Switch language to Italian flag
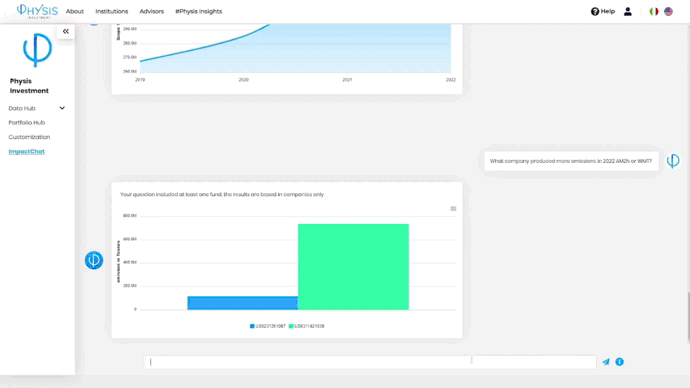Screen dimensions: 690x388 (654, 11)
